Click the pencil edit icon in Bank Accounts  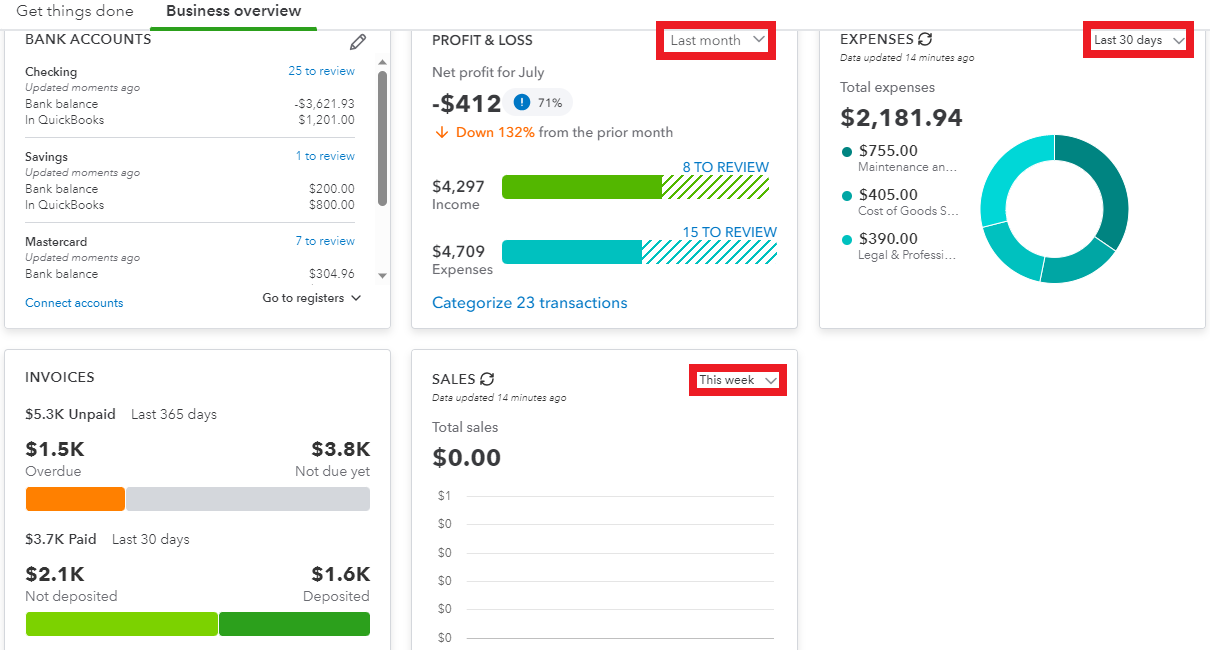click(x=358, y=42)
